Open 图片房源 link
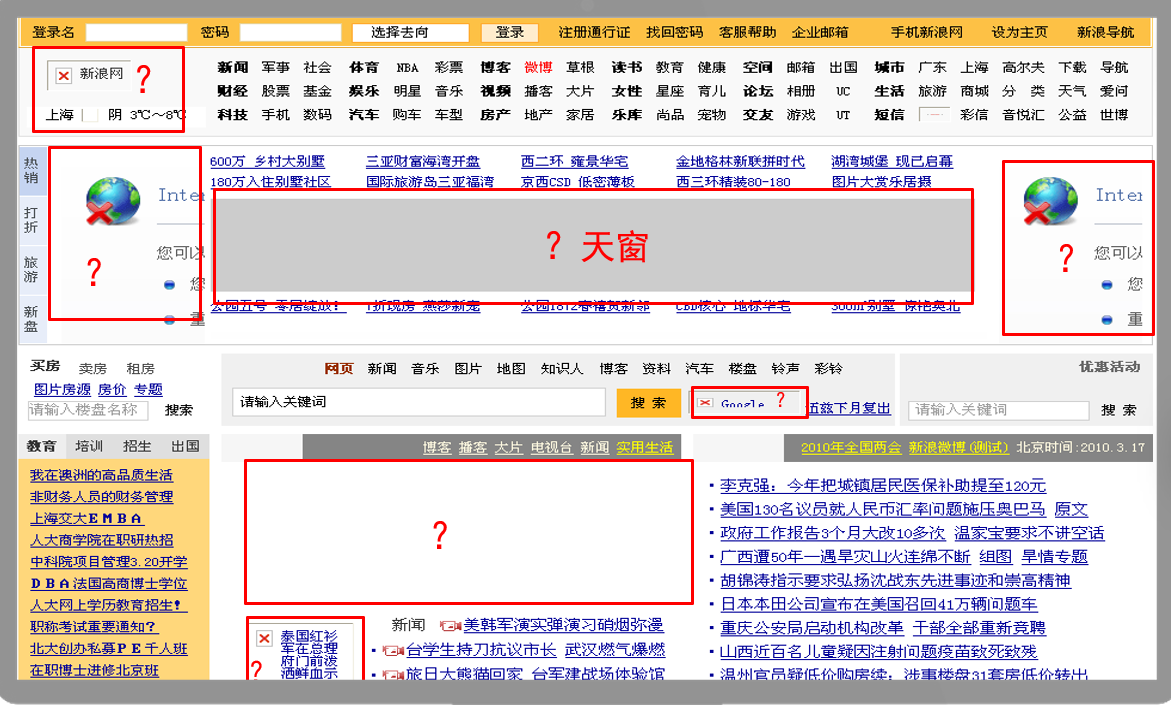Screen dimensions: 1171x705 [x=62, y=390]
